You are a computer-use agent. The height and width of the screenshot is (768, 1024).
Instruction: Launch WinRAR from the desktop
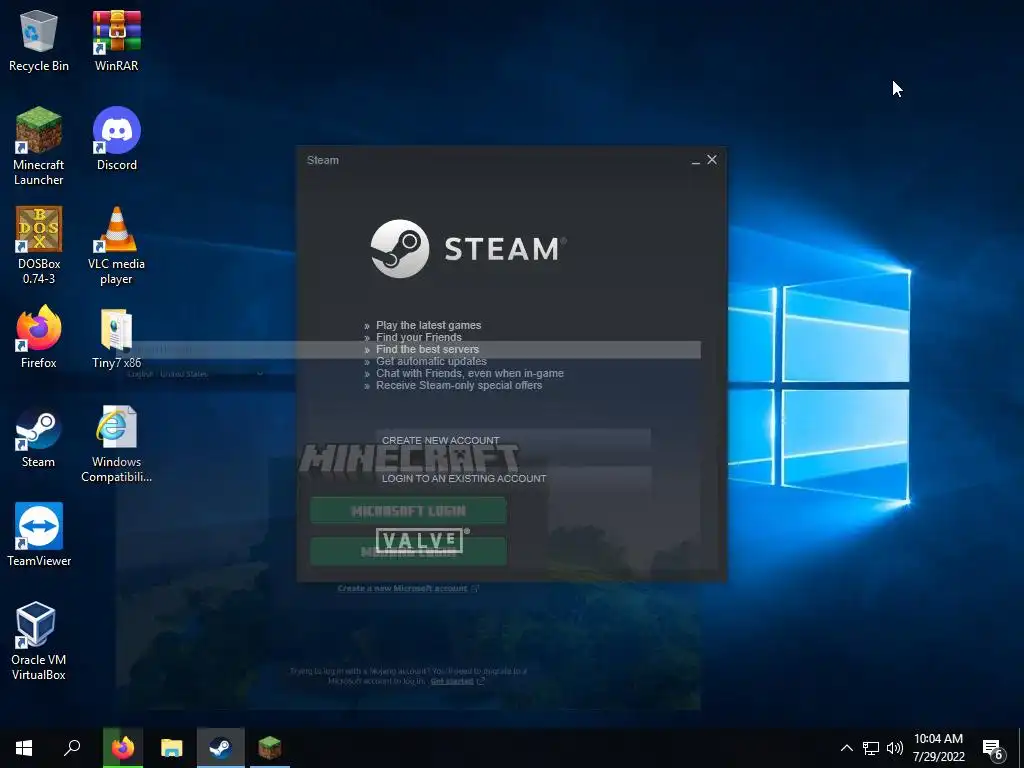coord(116,41)
